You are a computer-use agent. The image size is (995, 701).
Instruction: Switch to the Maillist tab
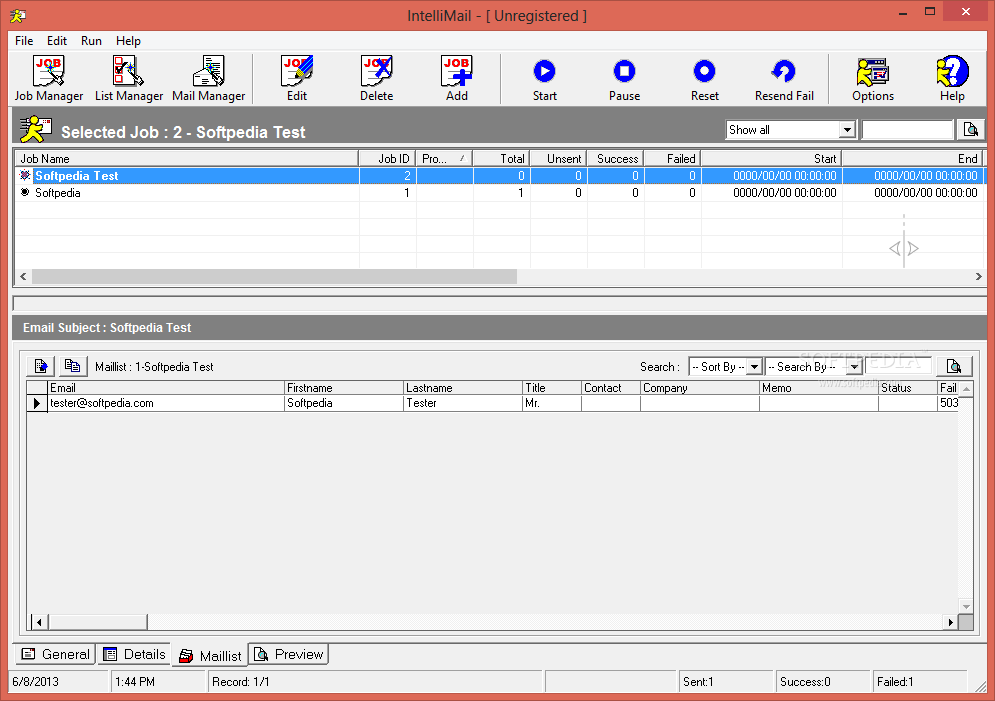coord(209,655)
